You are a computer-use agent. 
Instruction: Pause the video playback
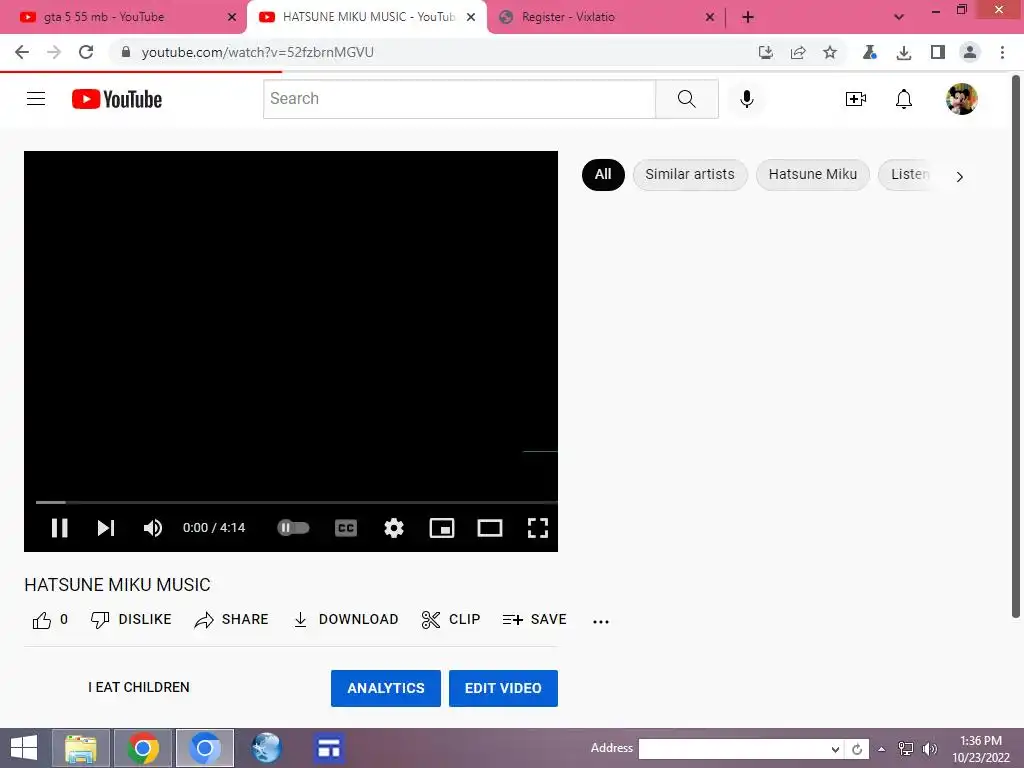click(x=59, y=528)
